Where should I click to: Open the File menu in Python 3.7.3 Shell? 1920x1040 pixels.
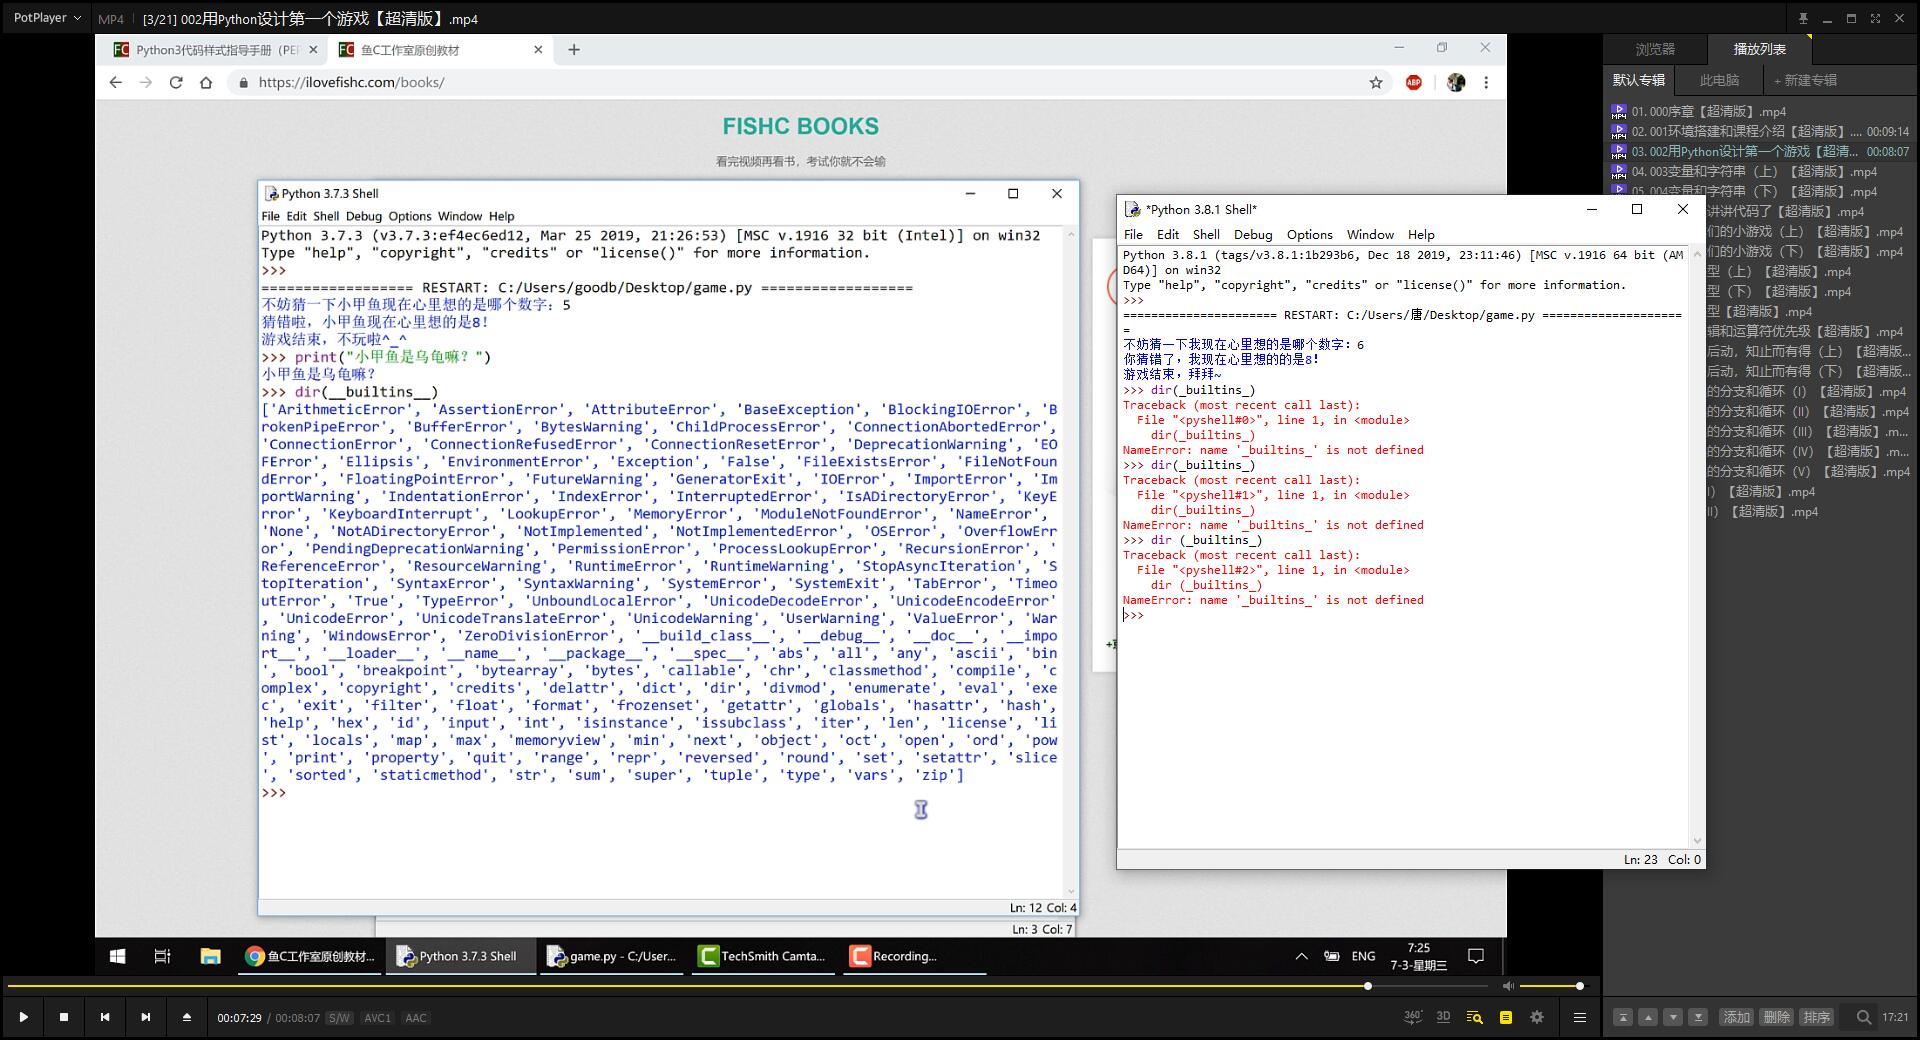point(271,216)
